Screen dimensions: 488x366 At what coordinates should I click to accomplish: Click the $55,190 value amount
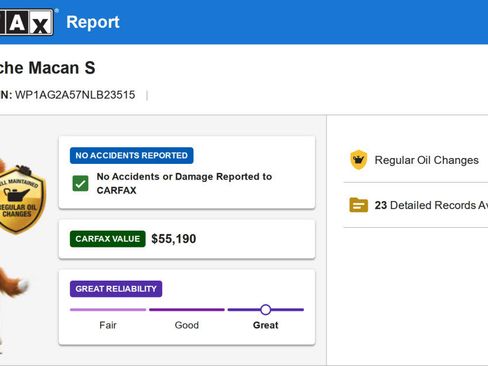click(174, 239)
